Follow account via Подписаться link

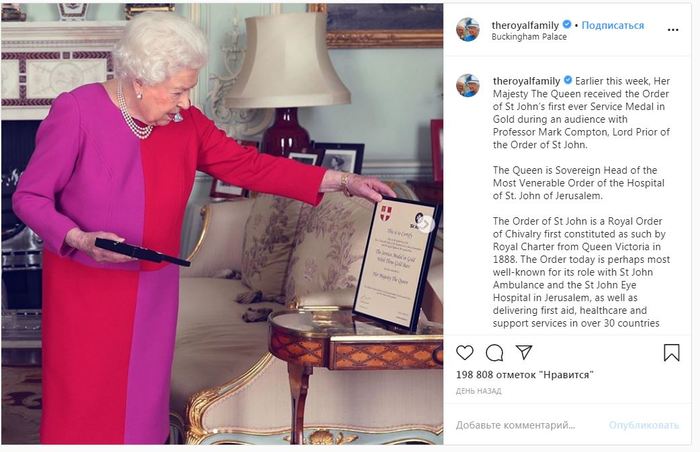[612, 25]
